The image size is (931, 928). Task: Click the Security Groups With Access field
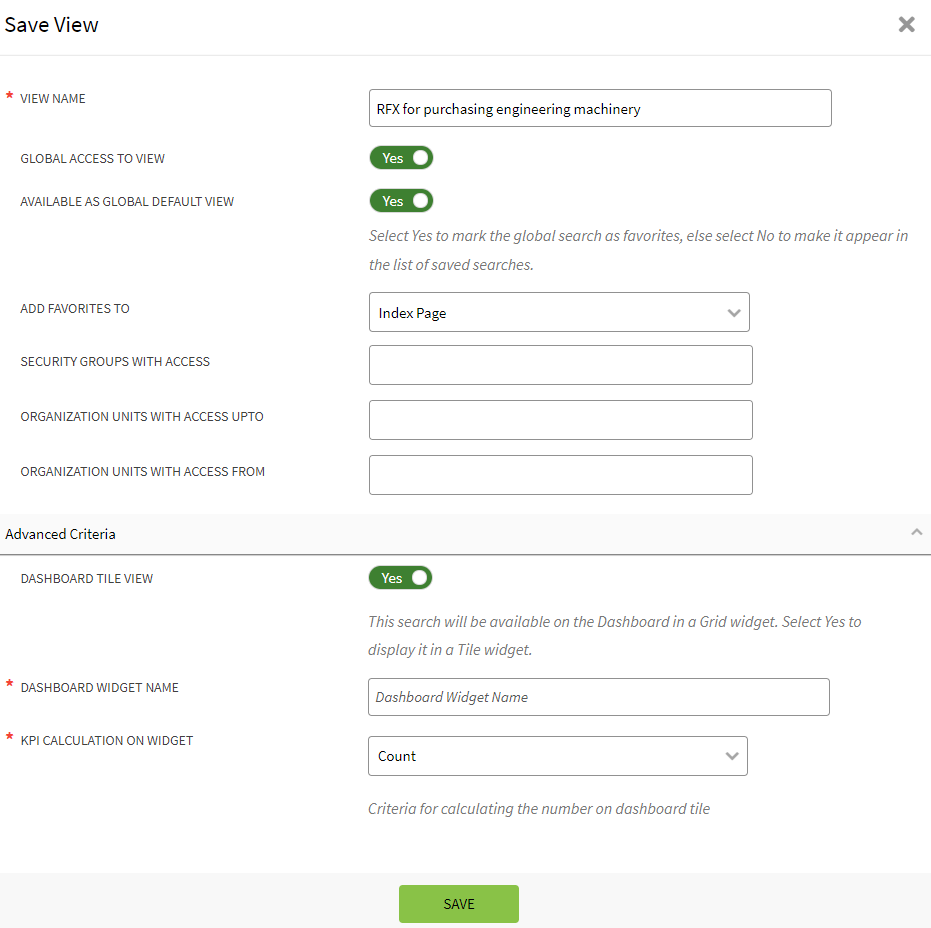tap(560, 365)
